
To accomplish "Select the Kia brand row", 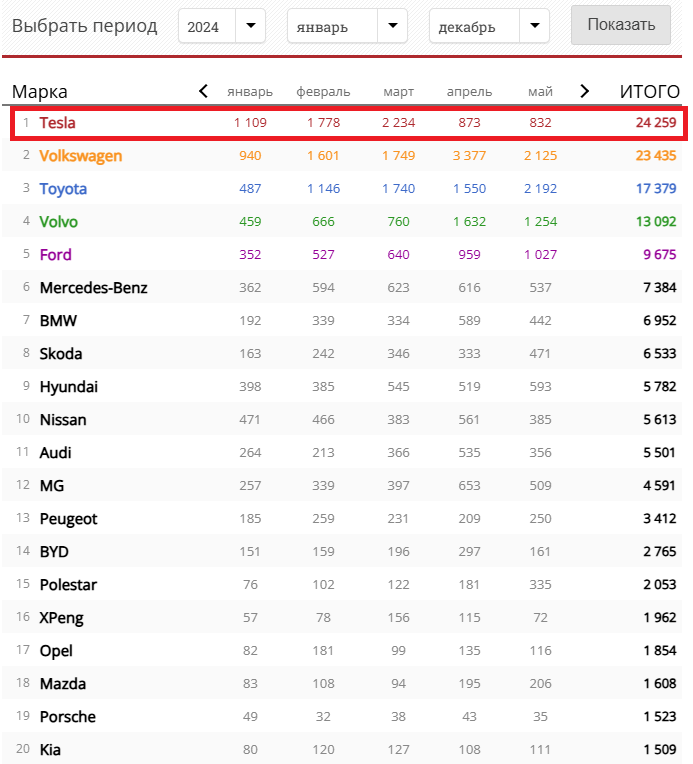I will [x=342, y=749].
